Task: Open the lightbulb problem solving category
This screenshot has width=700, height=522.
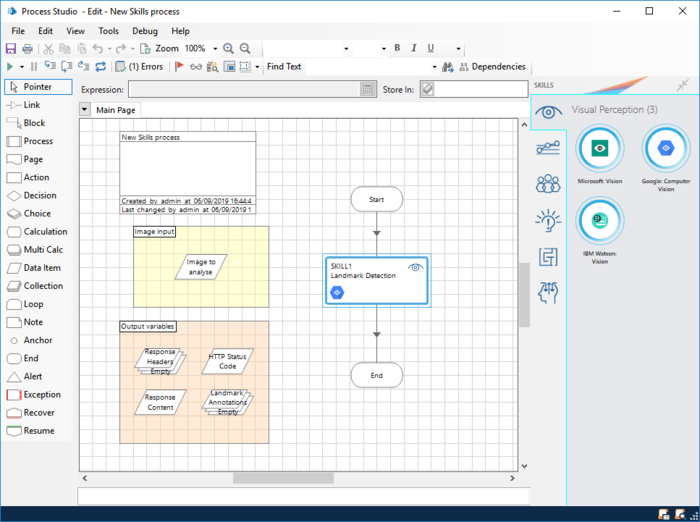Action: click(x=548, y=220)
